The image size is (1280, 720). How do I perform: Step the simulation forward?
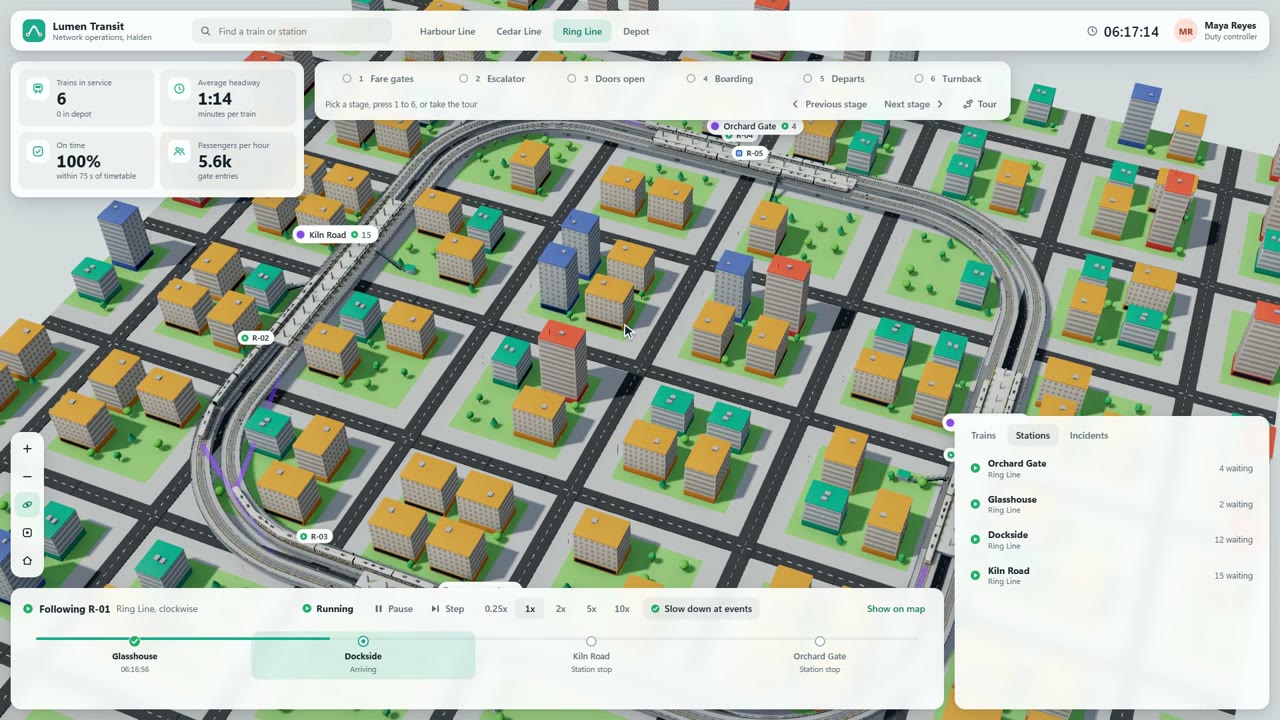tap(448, 609)
